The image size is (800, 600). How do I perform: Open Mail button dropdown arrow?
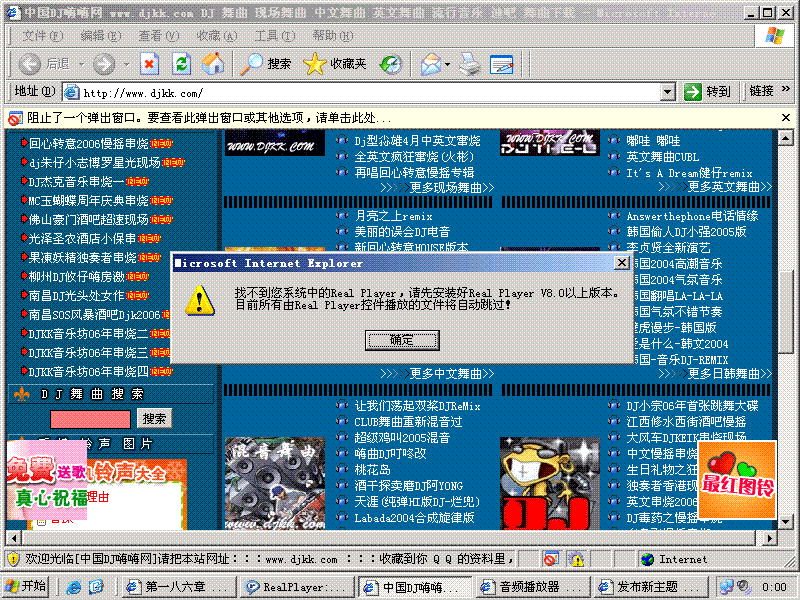(x=447, y=64)
